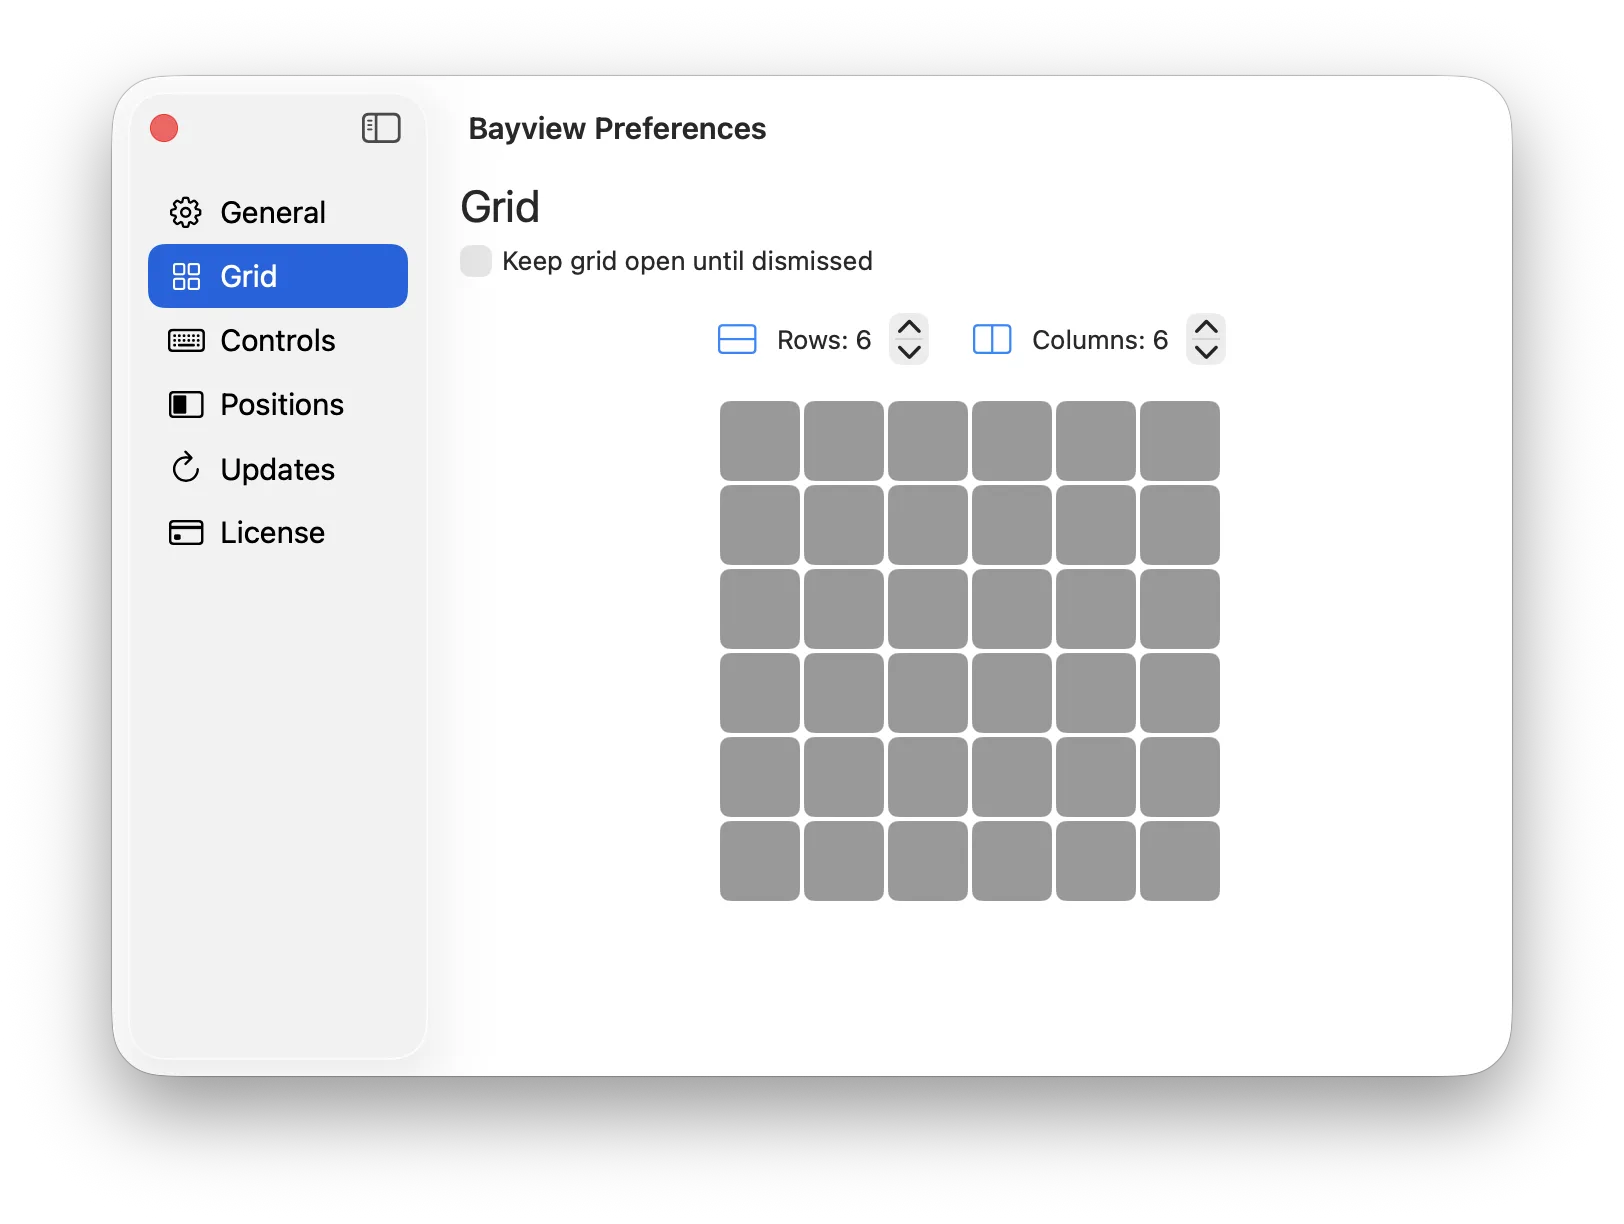Click the Grid squares icon in sidebar
The height and width of the screenshot is (1224, 1624).
click(x=186, y=276)
